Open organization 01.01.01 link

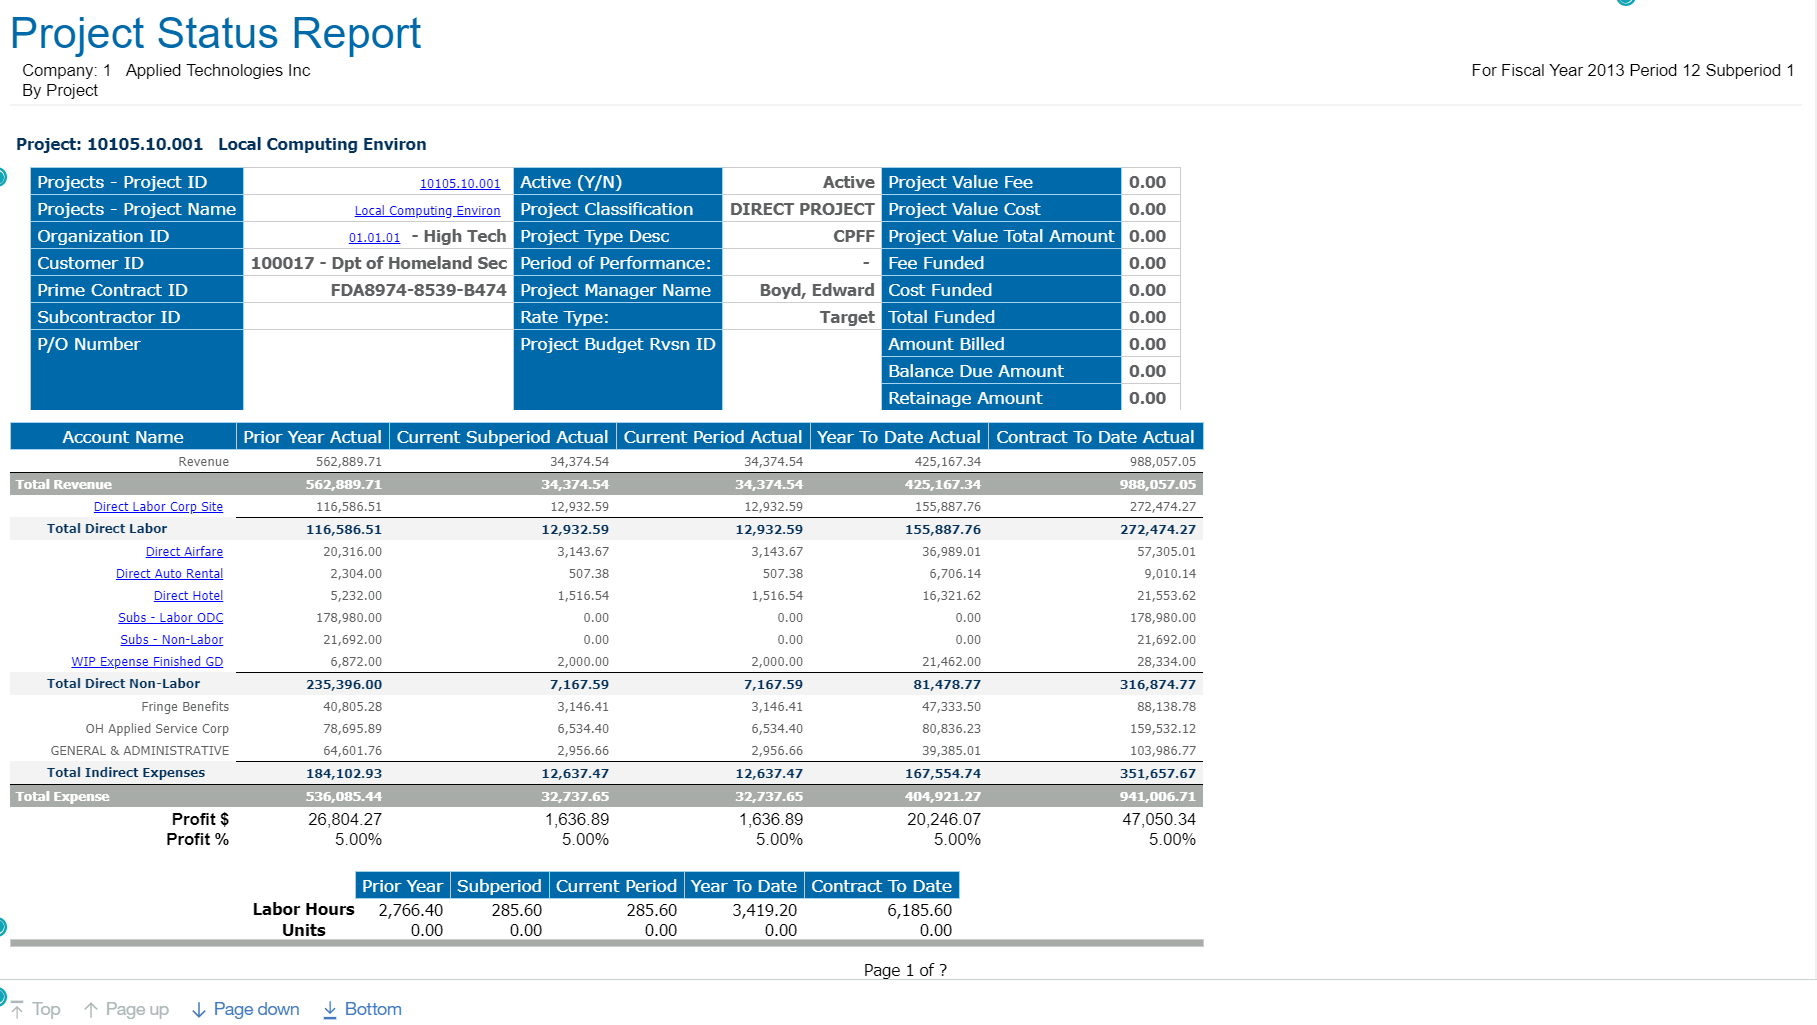(x=374, y=237)
